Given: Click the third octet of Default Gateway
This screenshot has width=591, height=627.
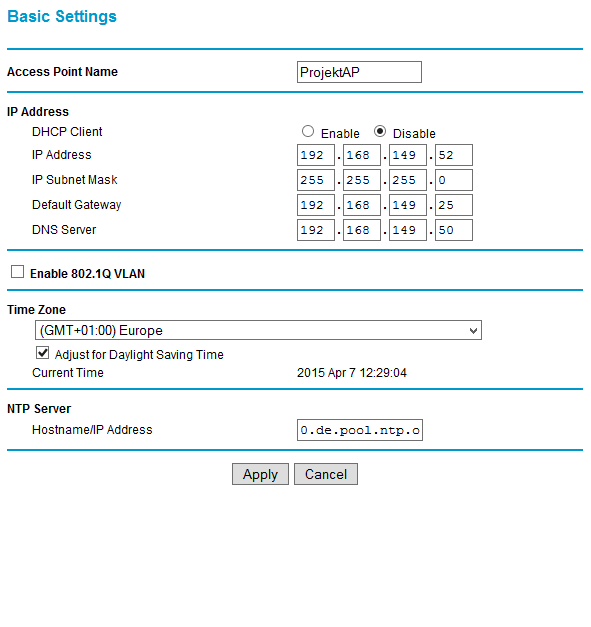Looking at the screenshot, I should click(x=408, y=205).
